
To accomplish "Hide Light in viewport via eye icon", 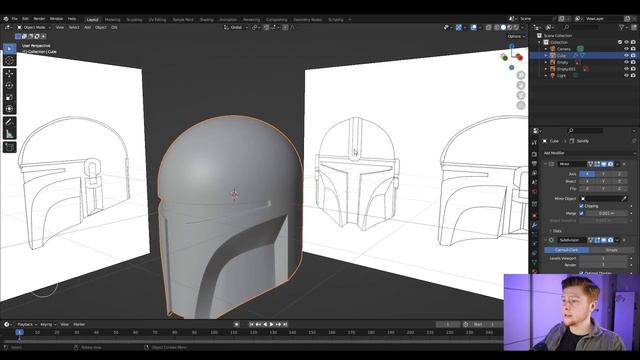I will pos(627,76).
